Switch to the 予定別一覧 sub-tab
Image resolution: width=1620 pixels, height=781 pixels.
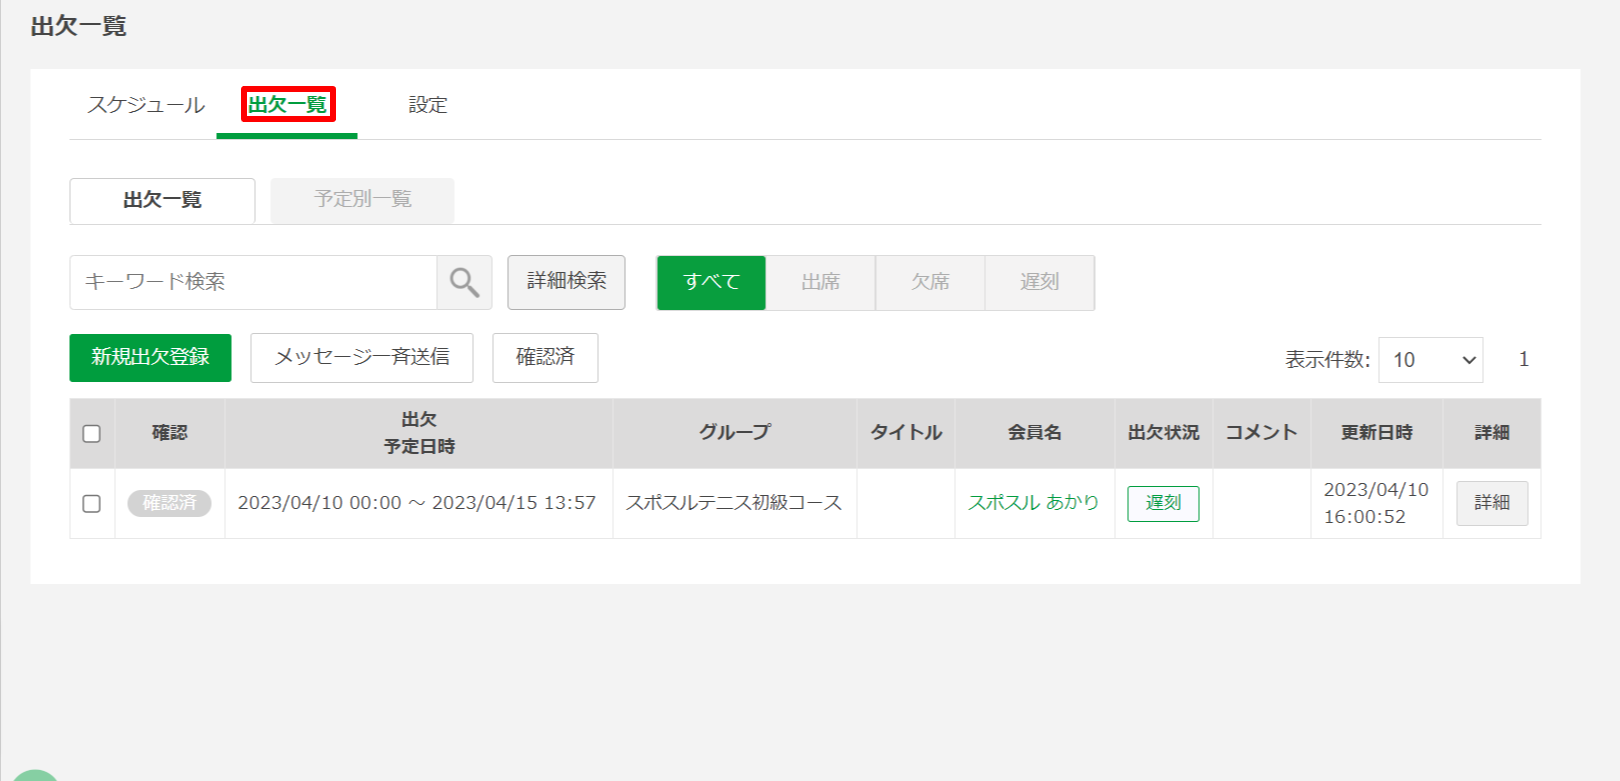coord(362,200)
